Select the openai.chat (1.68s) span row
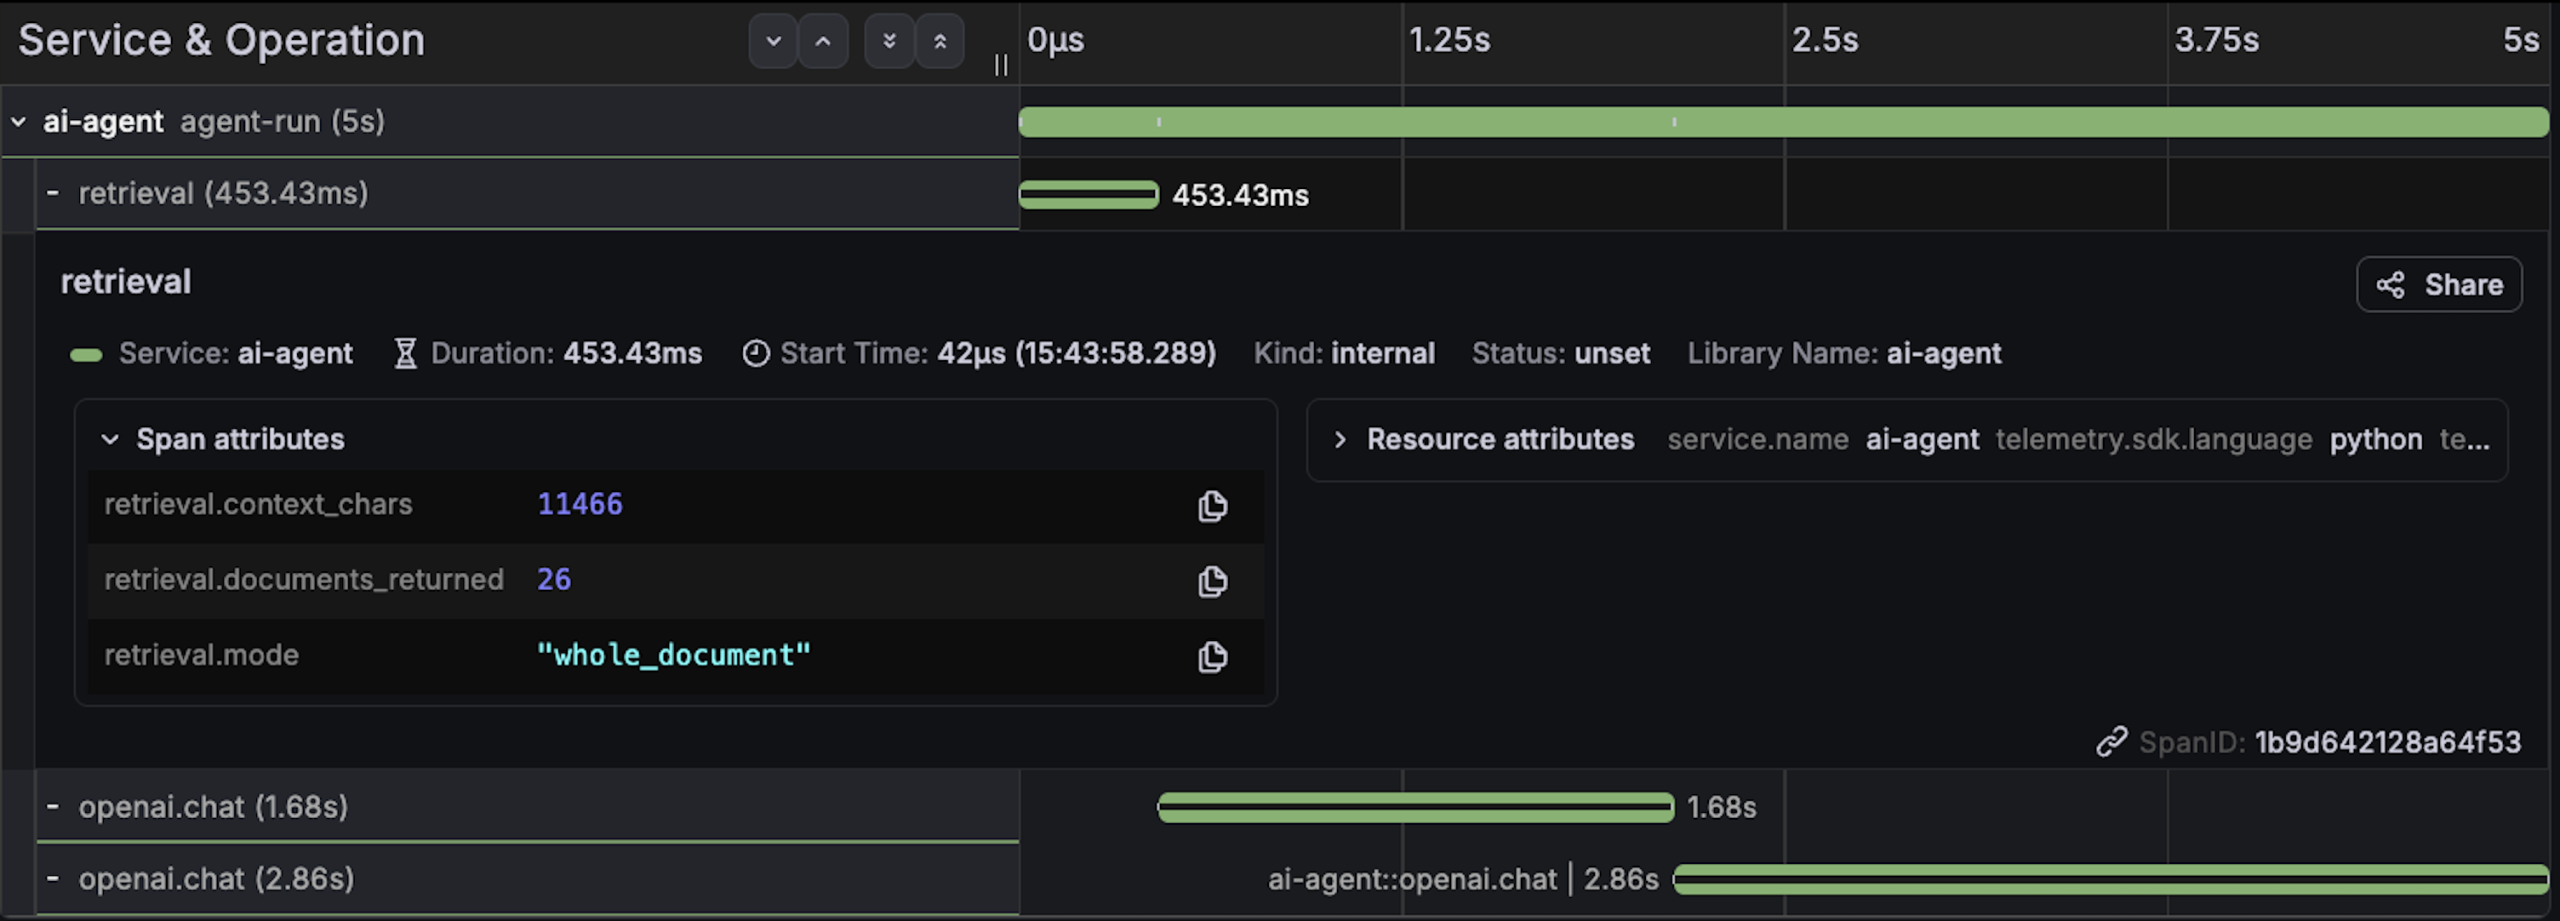This screenshot has width=2560, height=921. [528, 807]
